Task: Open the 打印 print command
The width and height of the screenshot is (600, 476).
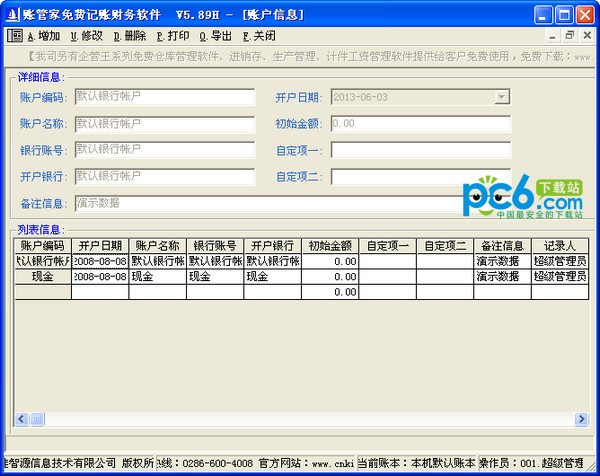Action: tap(173, 36)
